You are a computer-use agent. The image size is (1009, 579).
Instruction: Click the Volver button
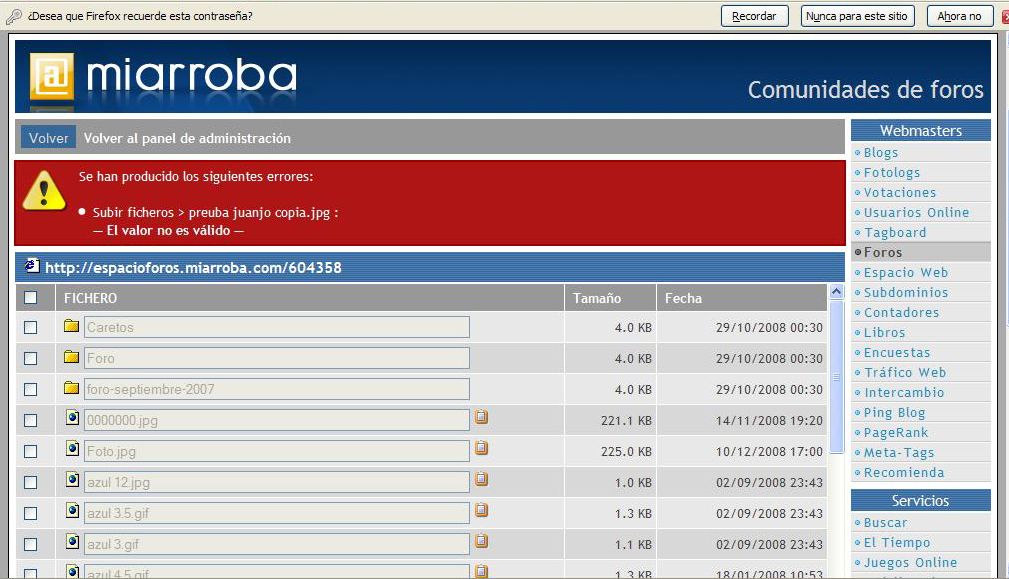pos(48,138)
